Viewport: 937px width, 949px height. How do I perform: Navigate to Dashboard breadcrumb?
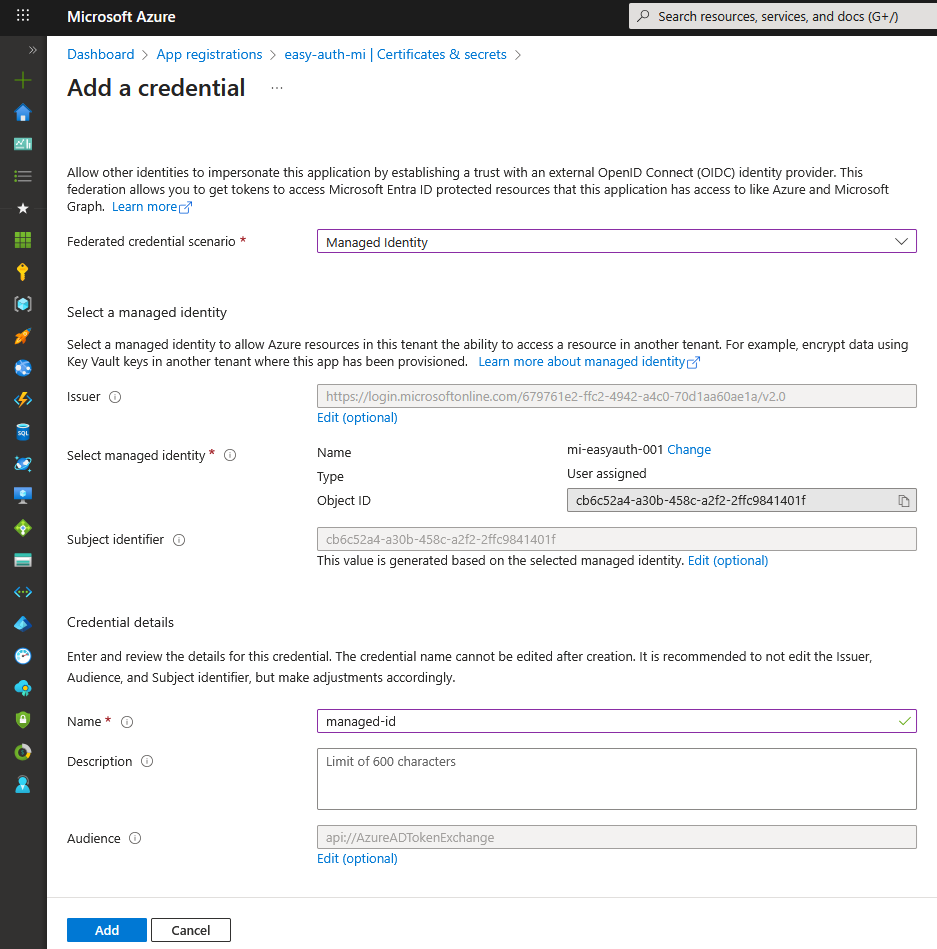[x=100, y=54]
